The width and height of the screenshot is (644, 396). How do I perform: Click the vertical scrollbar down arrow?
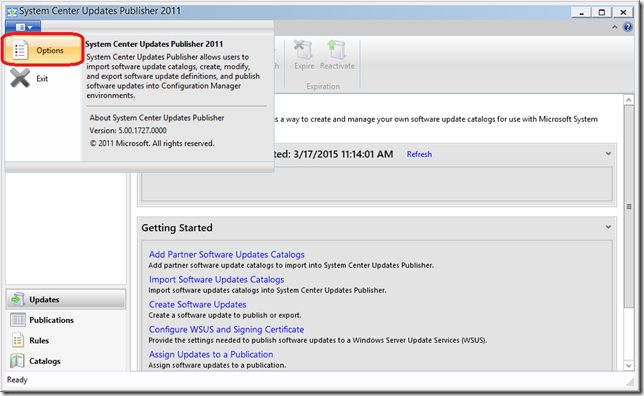pyautogui.click(x=628, y=366)
